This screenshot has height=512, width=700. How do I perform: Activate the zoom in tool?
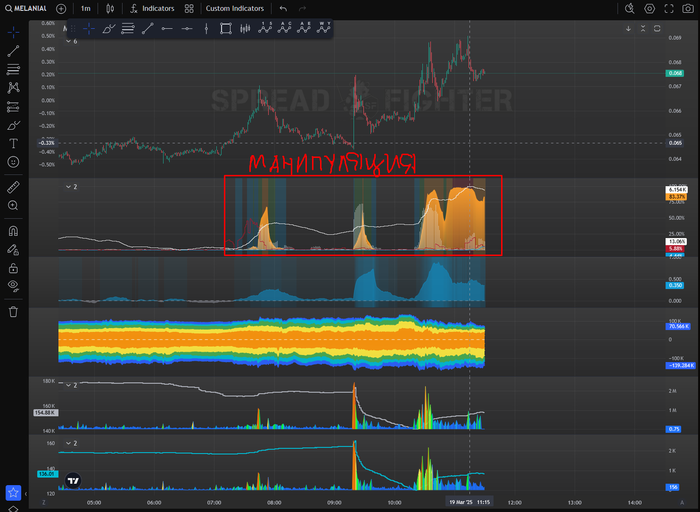(x=13, y=205)
